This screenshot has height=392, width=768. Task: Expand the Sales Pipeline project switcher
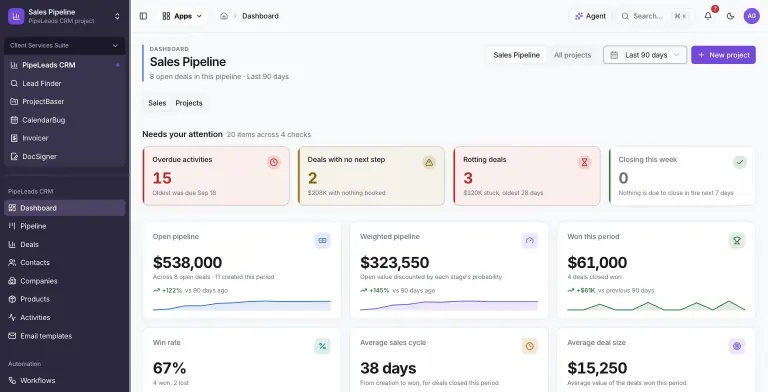click(x=117, y=16)
